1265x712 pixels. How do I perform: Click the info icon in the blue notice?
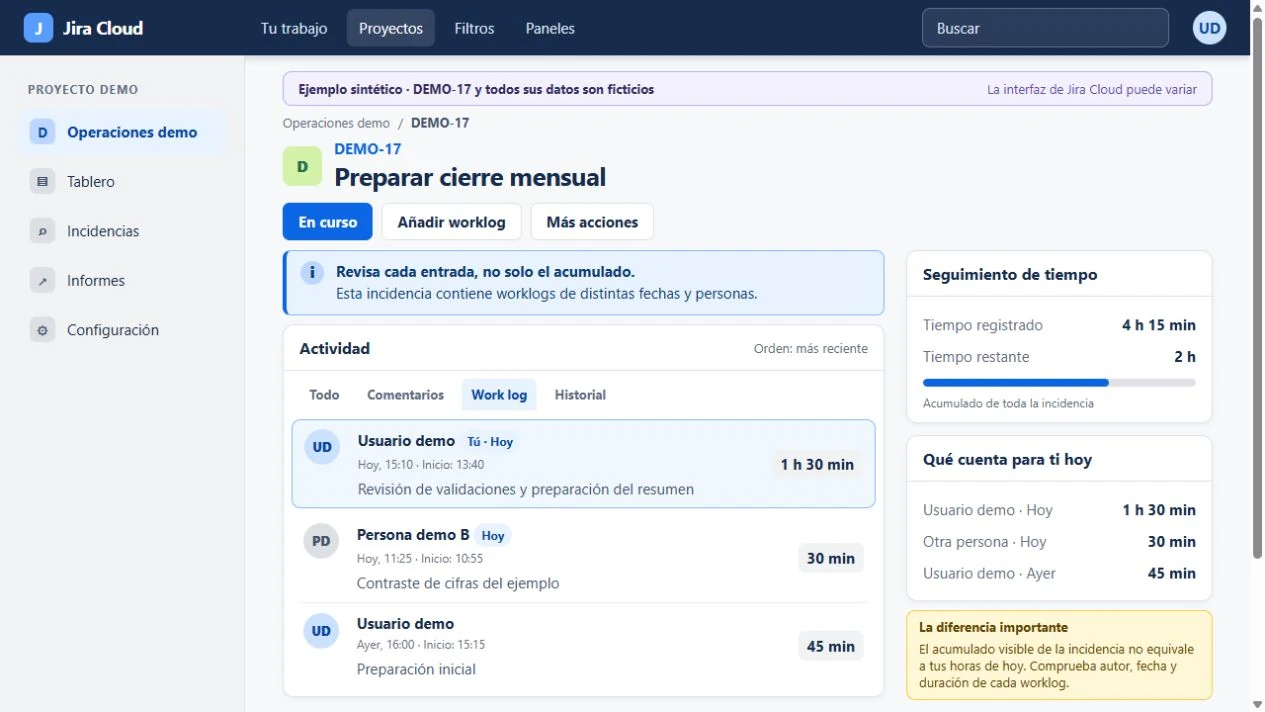[x=313, y=272]
